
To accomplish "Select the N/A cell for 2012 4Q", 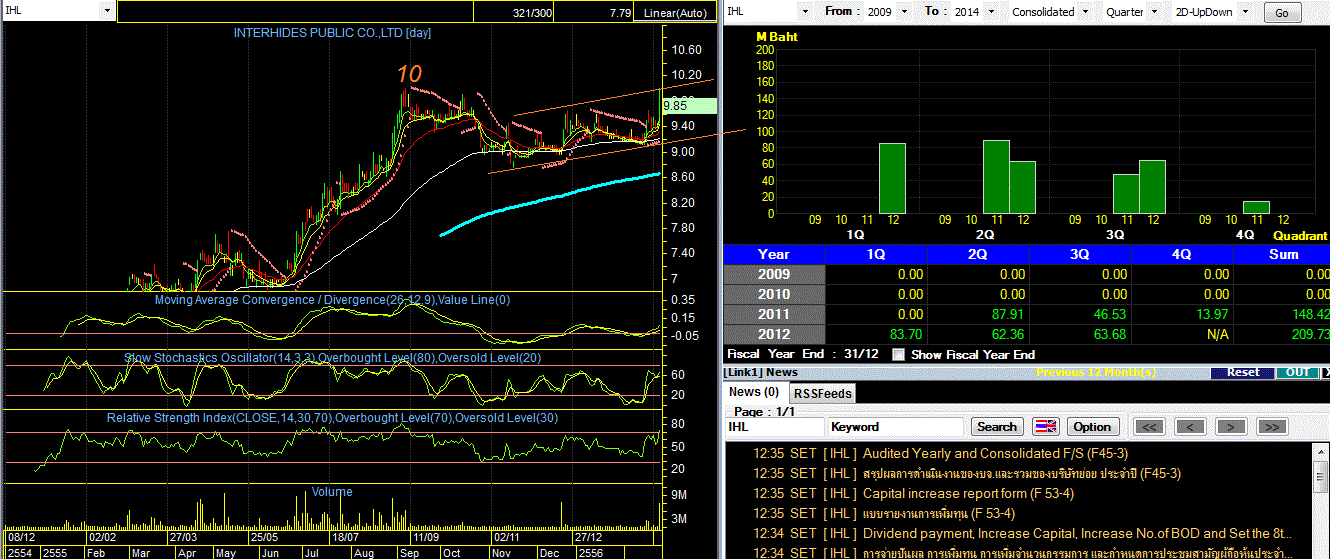I will point(1183,334).
